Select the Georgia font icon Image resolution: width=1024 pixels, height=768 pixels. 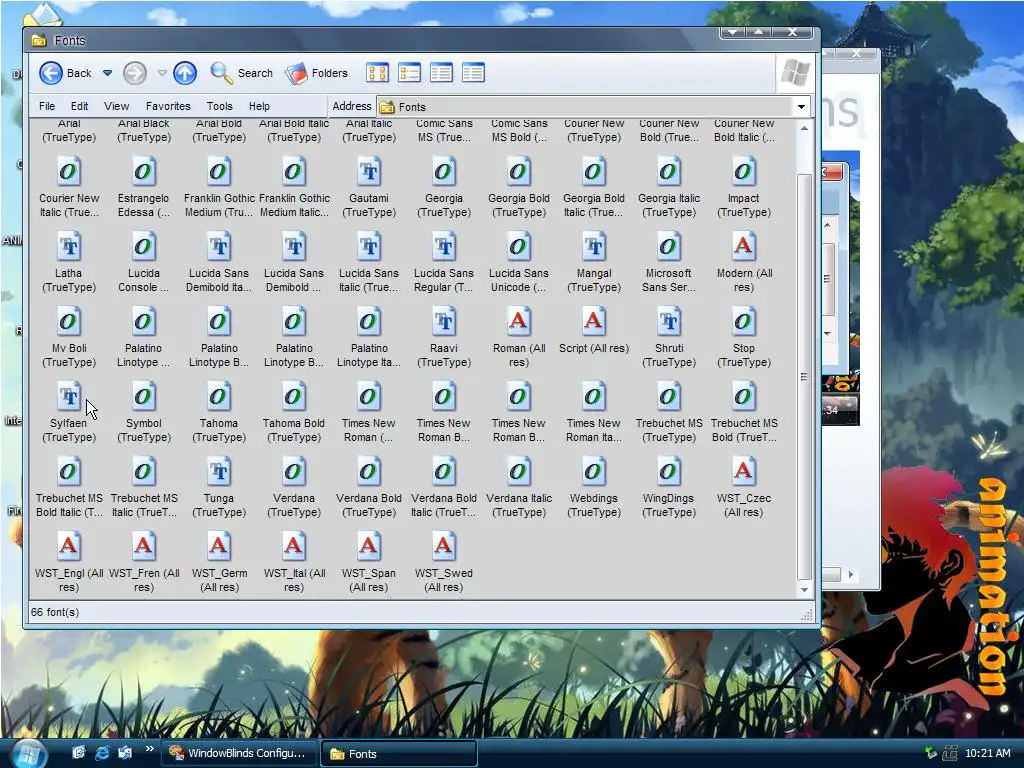[x=444, y=172]
